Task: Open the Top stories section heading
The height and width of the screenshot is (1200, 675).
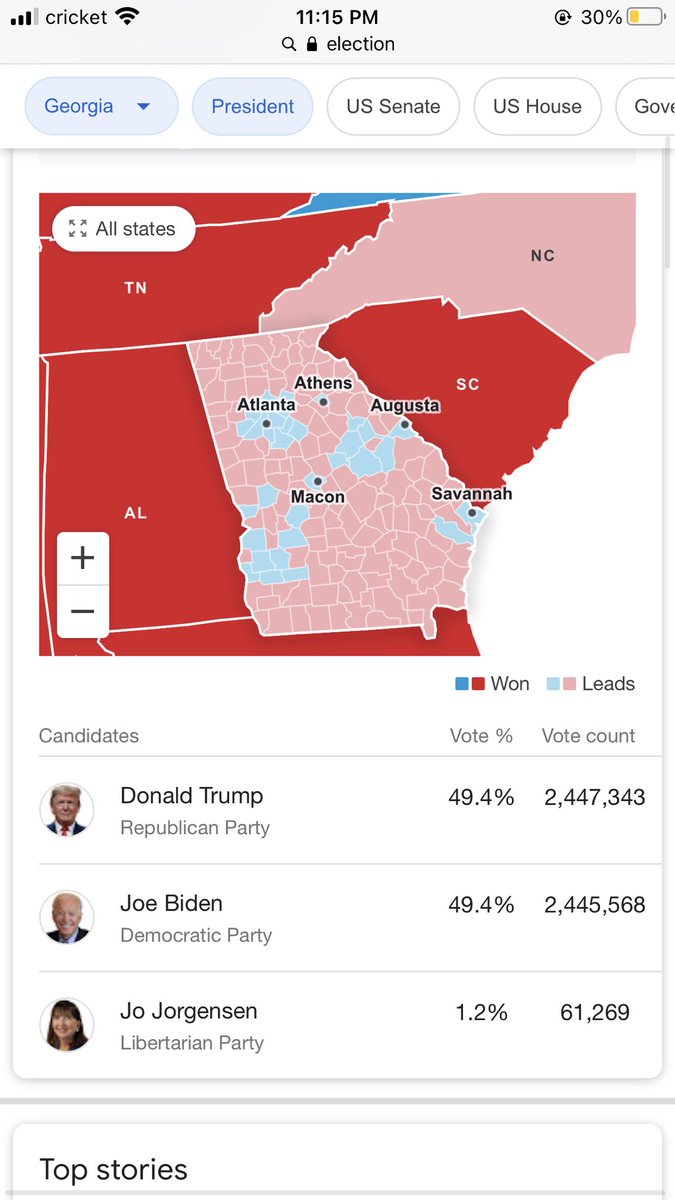Action: click(x=113, y=1169)
